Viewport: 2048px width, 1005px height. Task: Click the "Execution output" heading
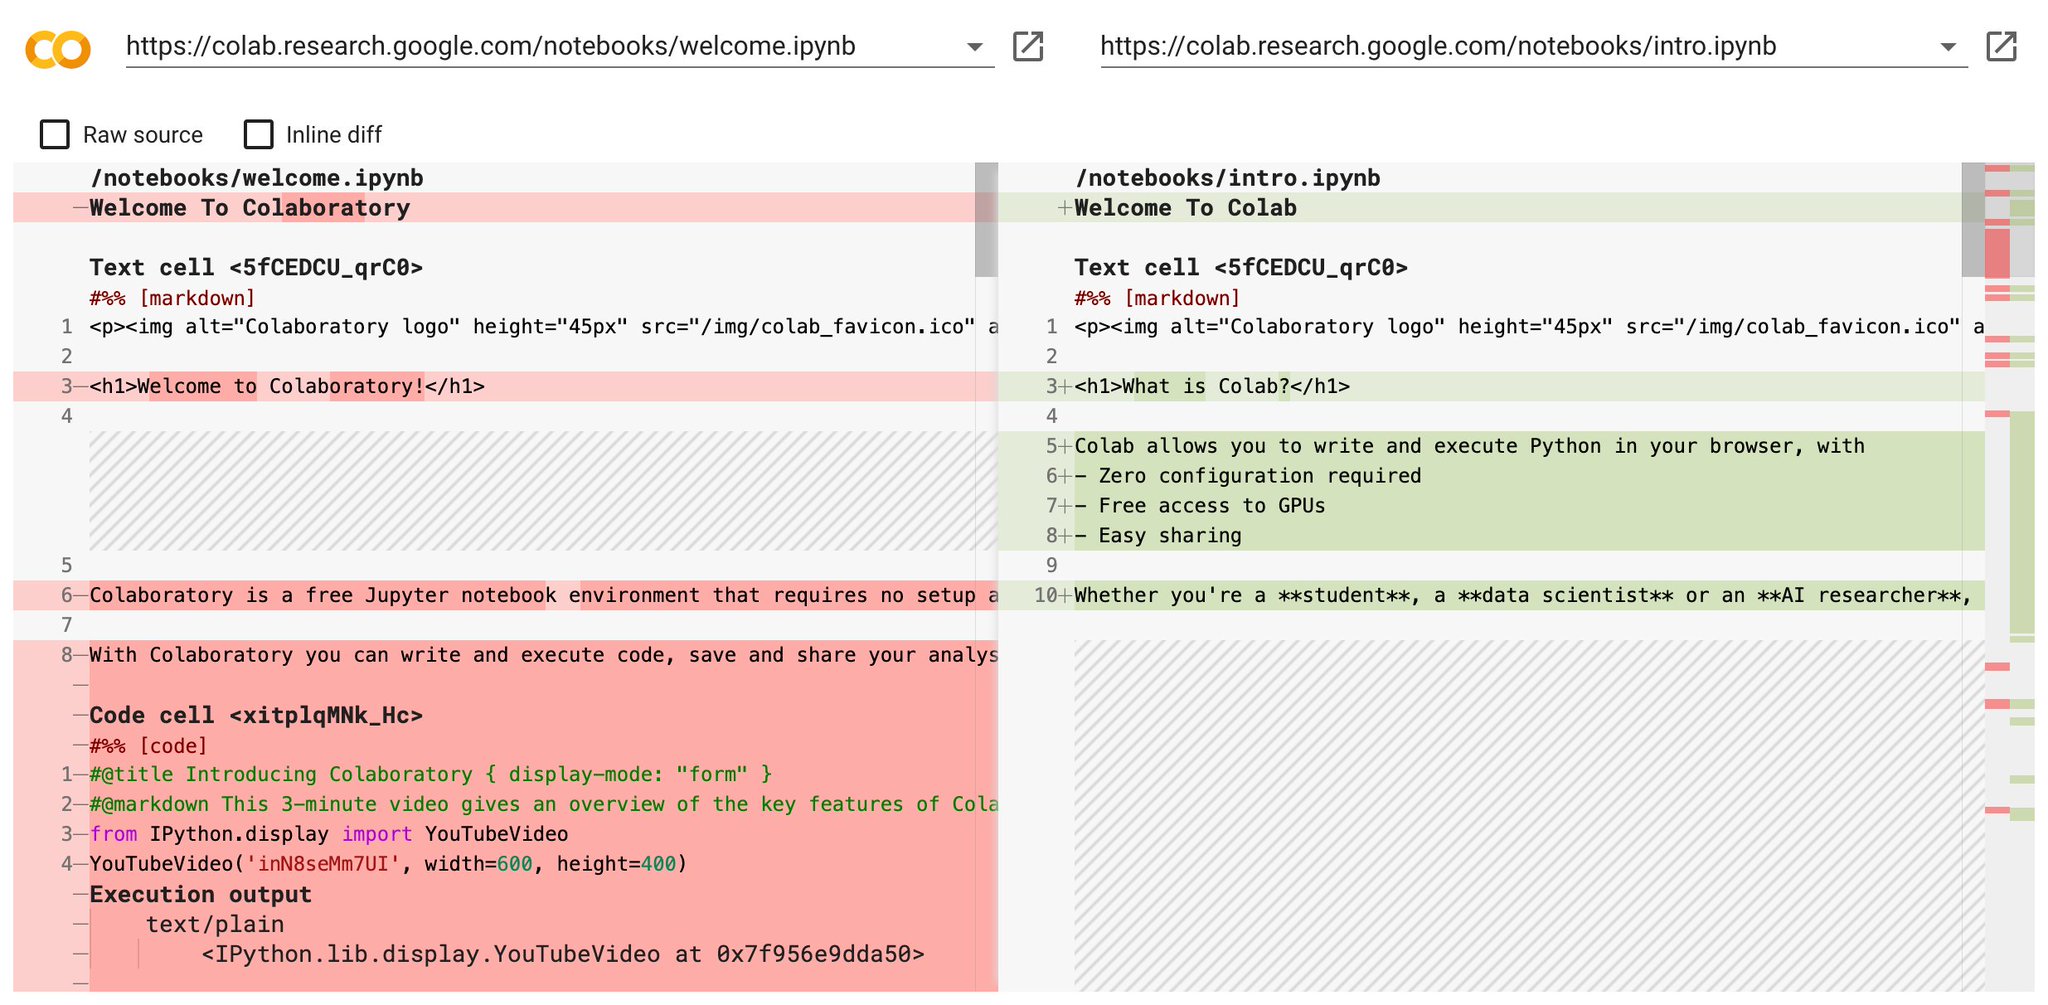(200, 895)
